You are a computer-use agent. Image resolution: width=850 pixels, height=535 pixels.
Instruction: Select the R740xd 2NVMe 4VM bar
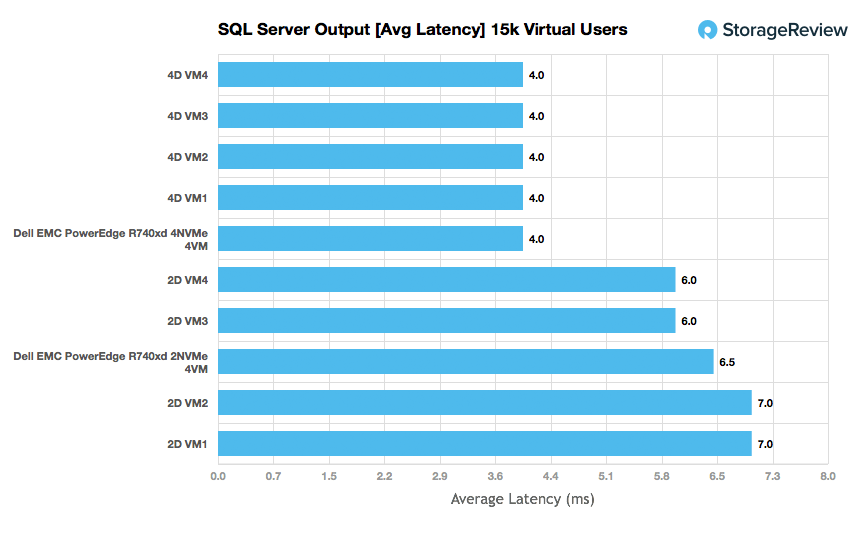(466, 362)
